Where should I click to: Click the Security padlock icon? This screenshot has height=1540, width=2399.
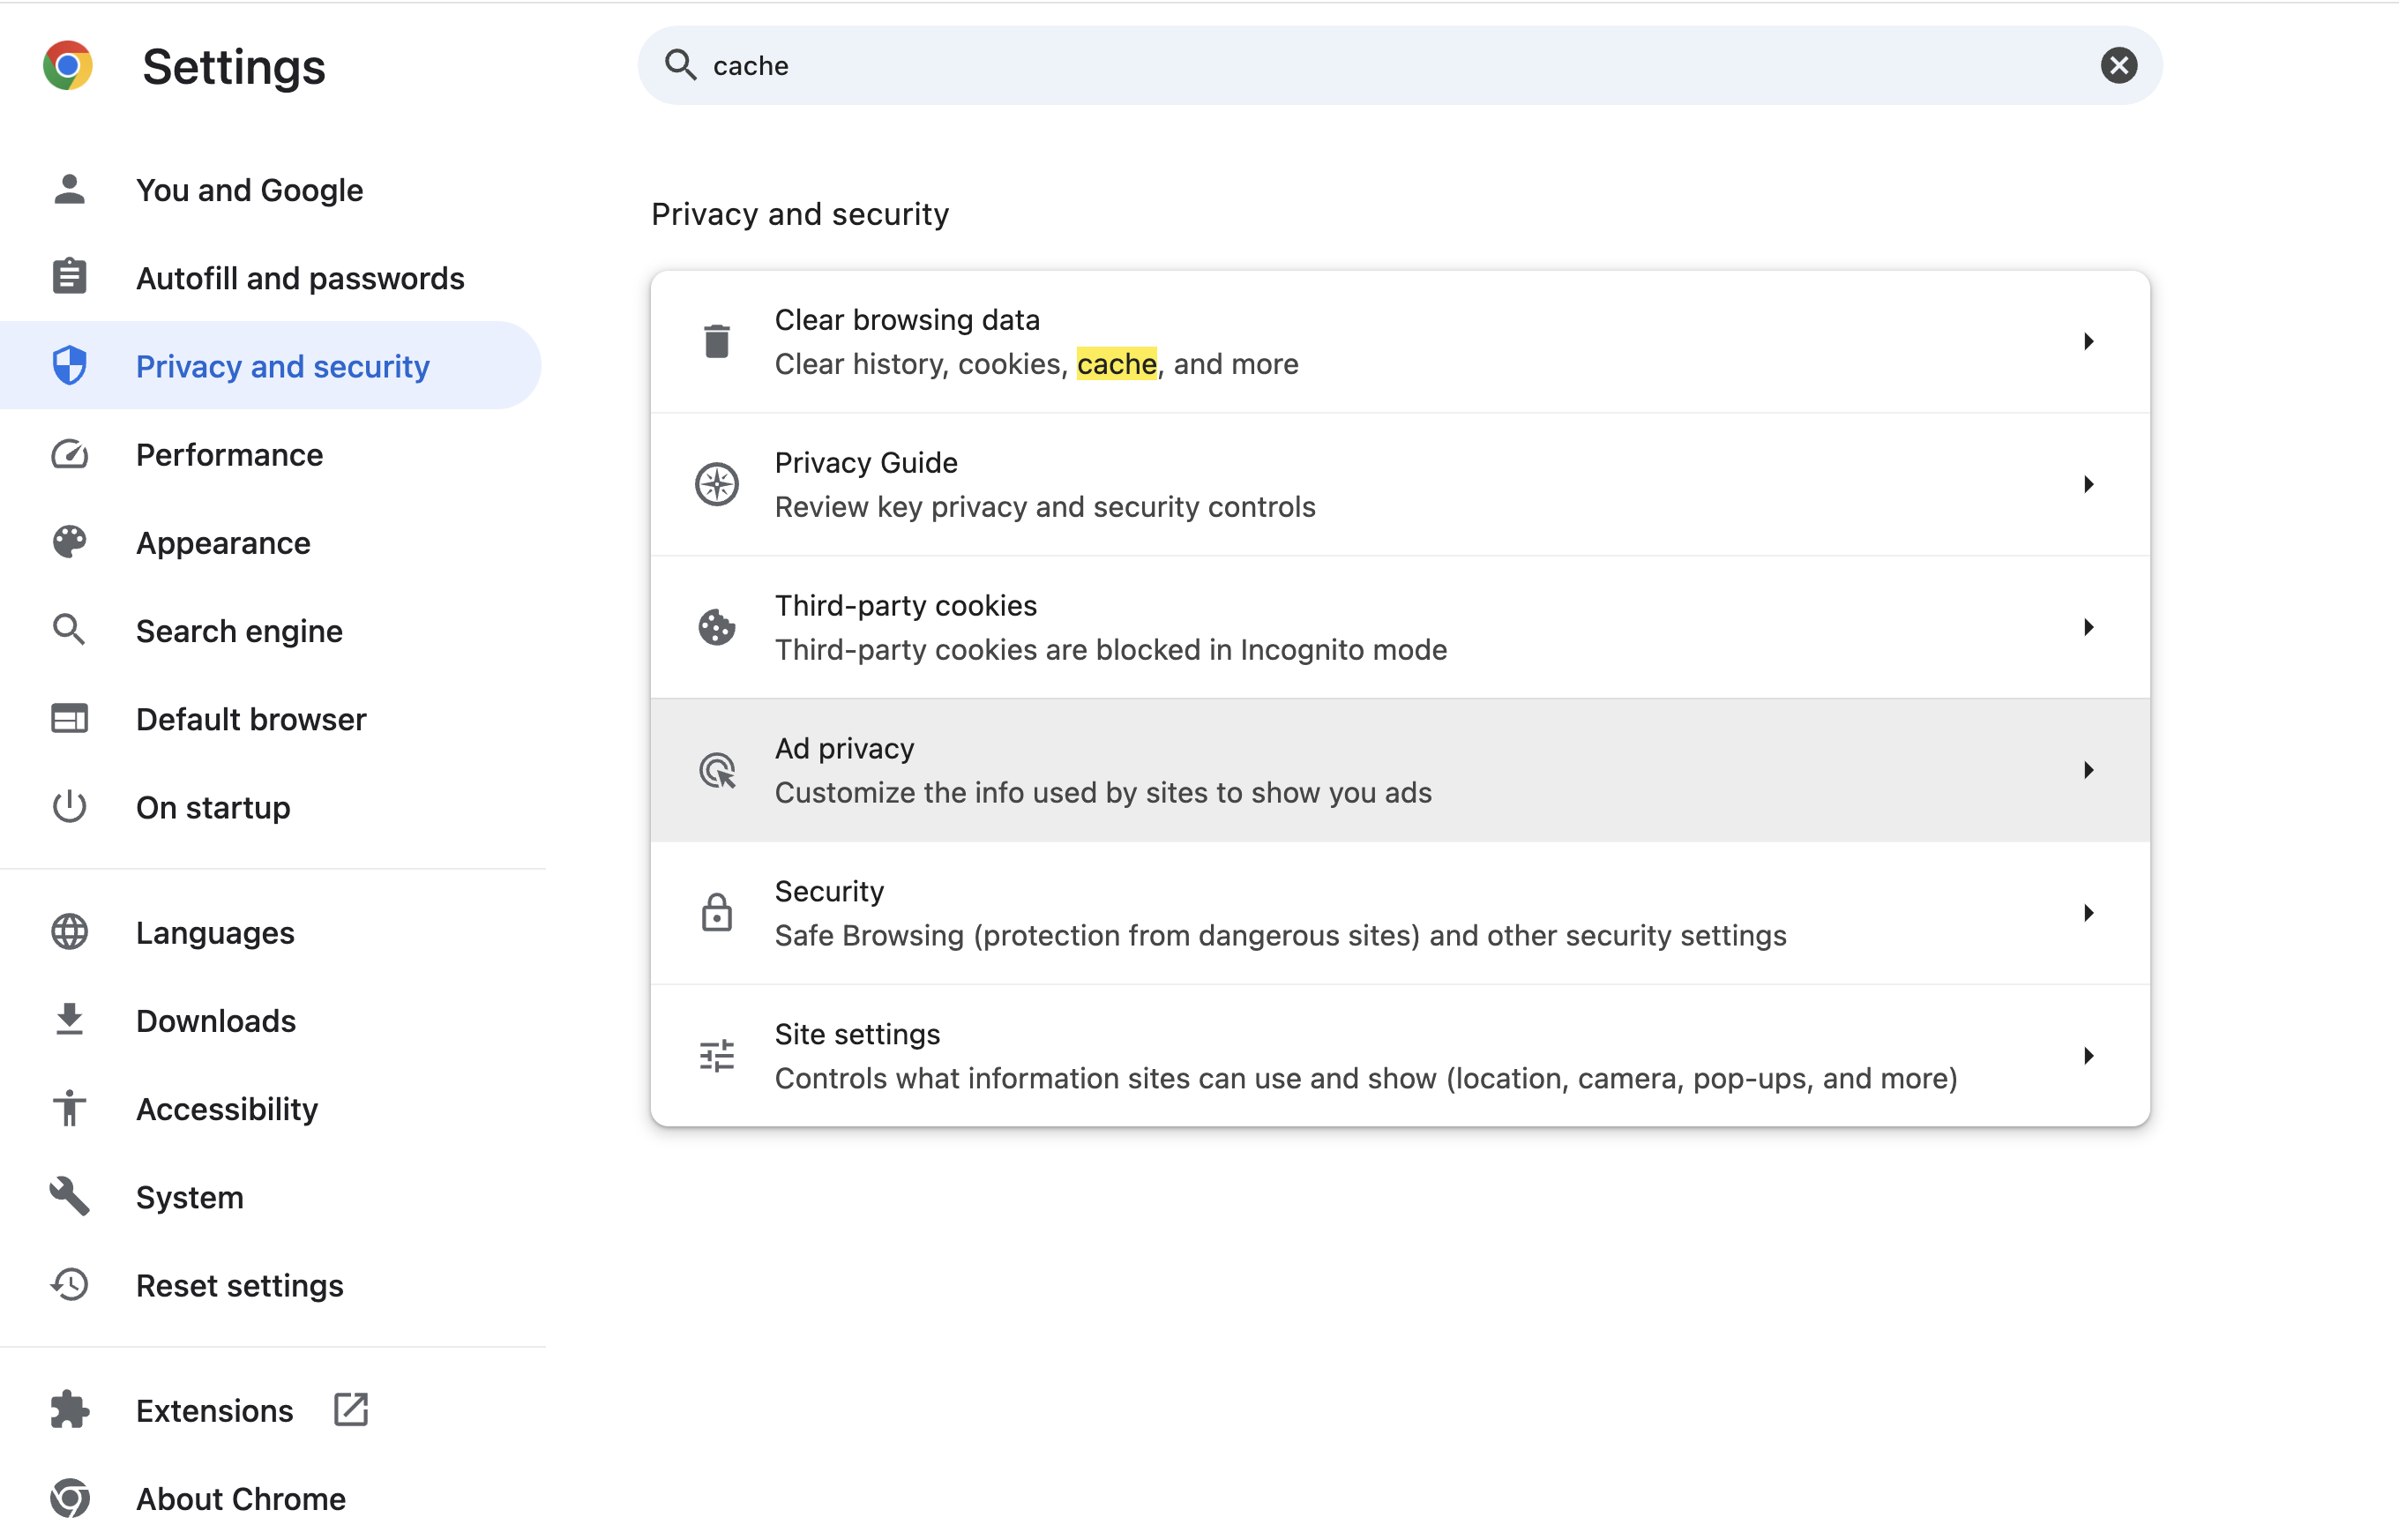click(x=716, y=913)
